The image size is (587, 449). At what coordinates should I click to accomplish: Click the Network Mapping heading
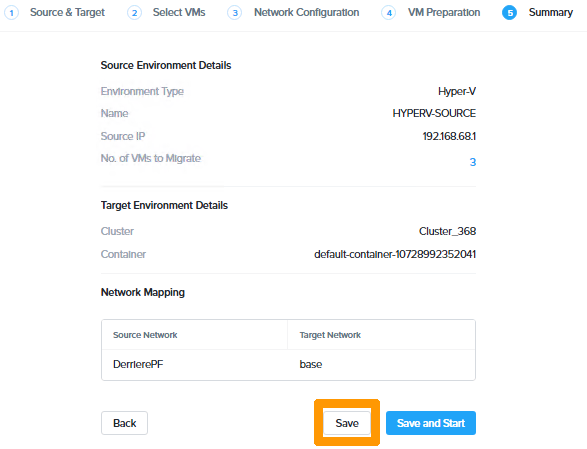click(143, 292)
